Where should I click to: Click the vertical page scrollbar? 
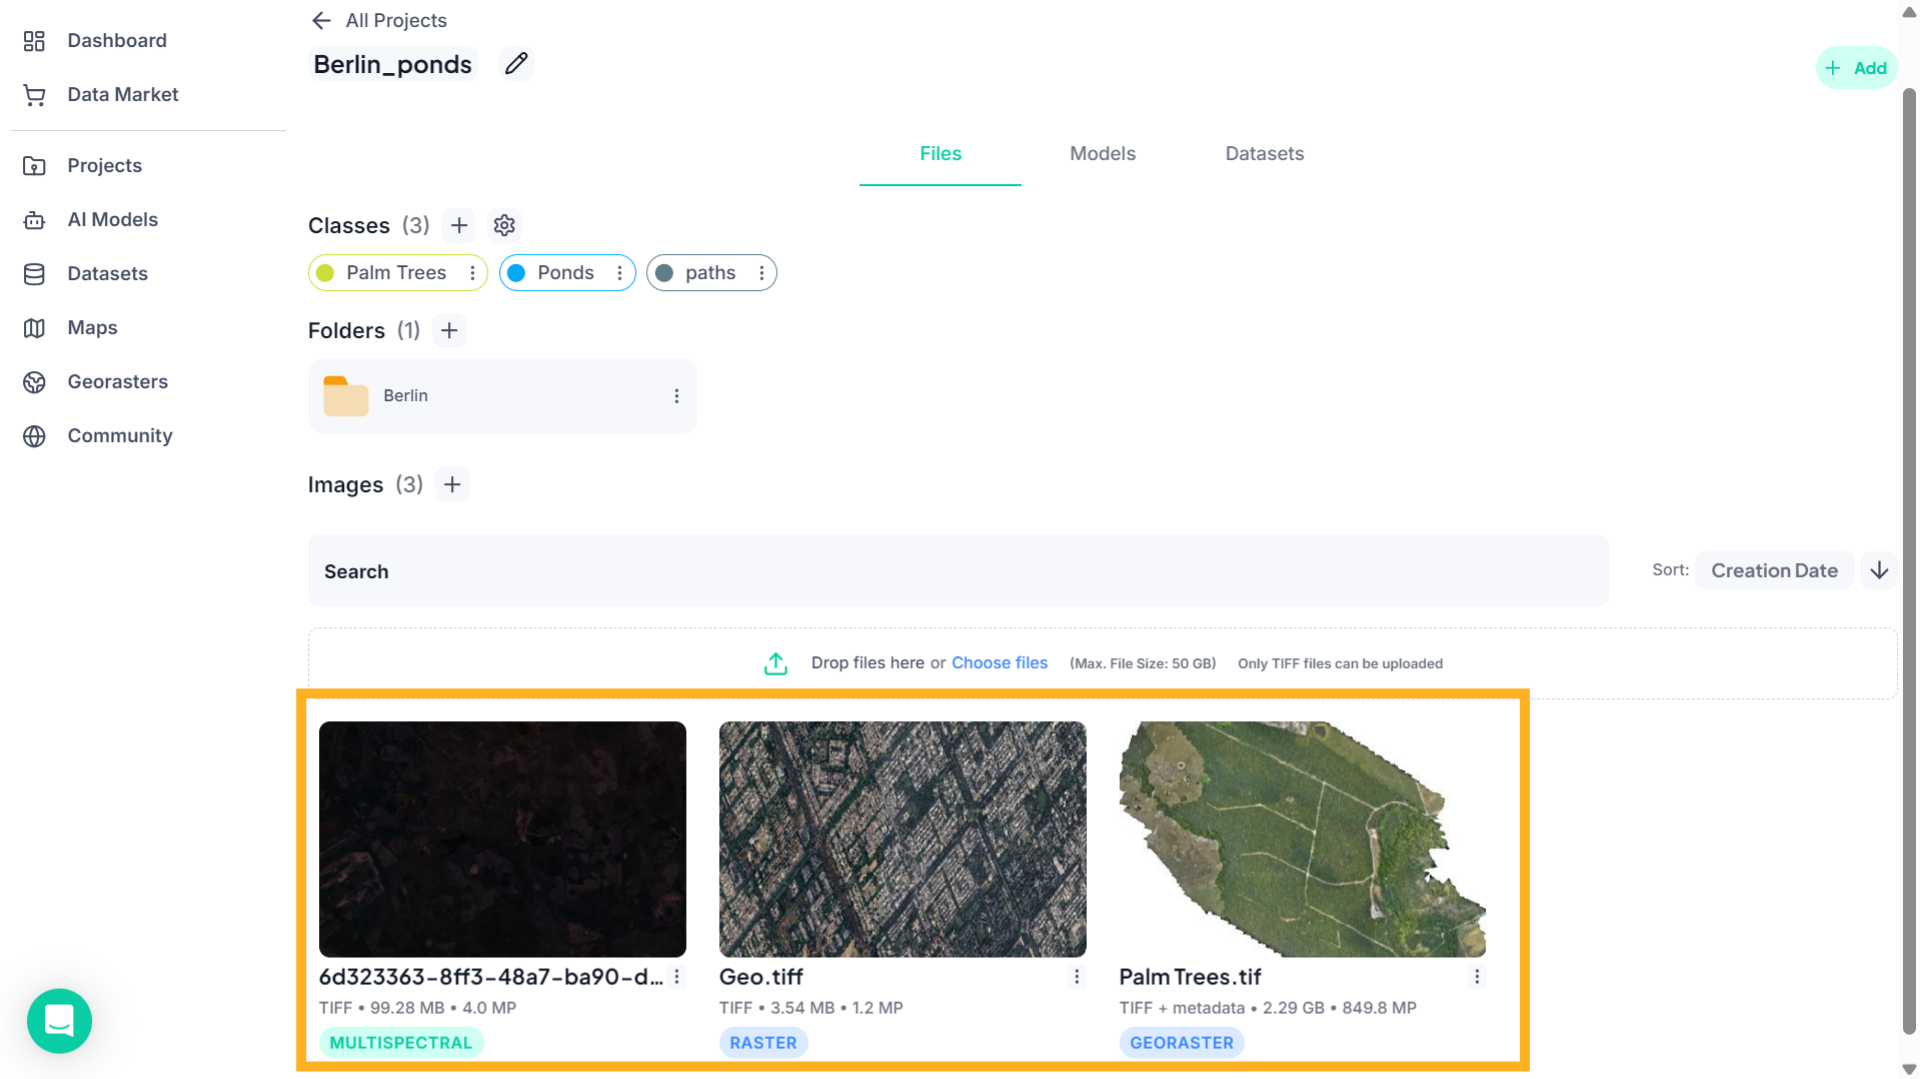click(x=1909, y=560)
